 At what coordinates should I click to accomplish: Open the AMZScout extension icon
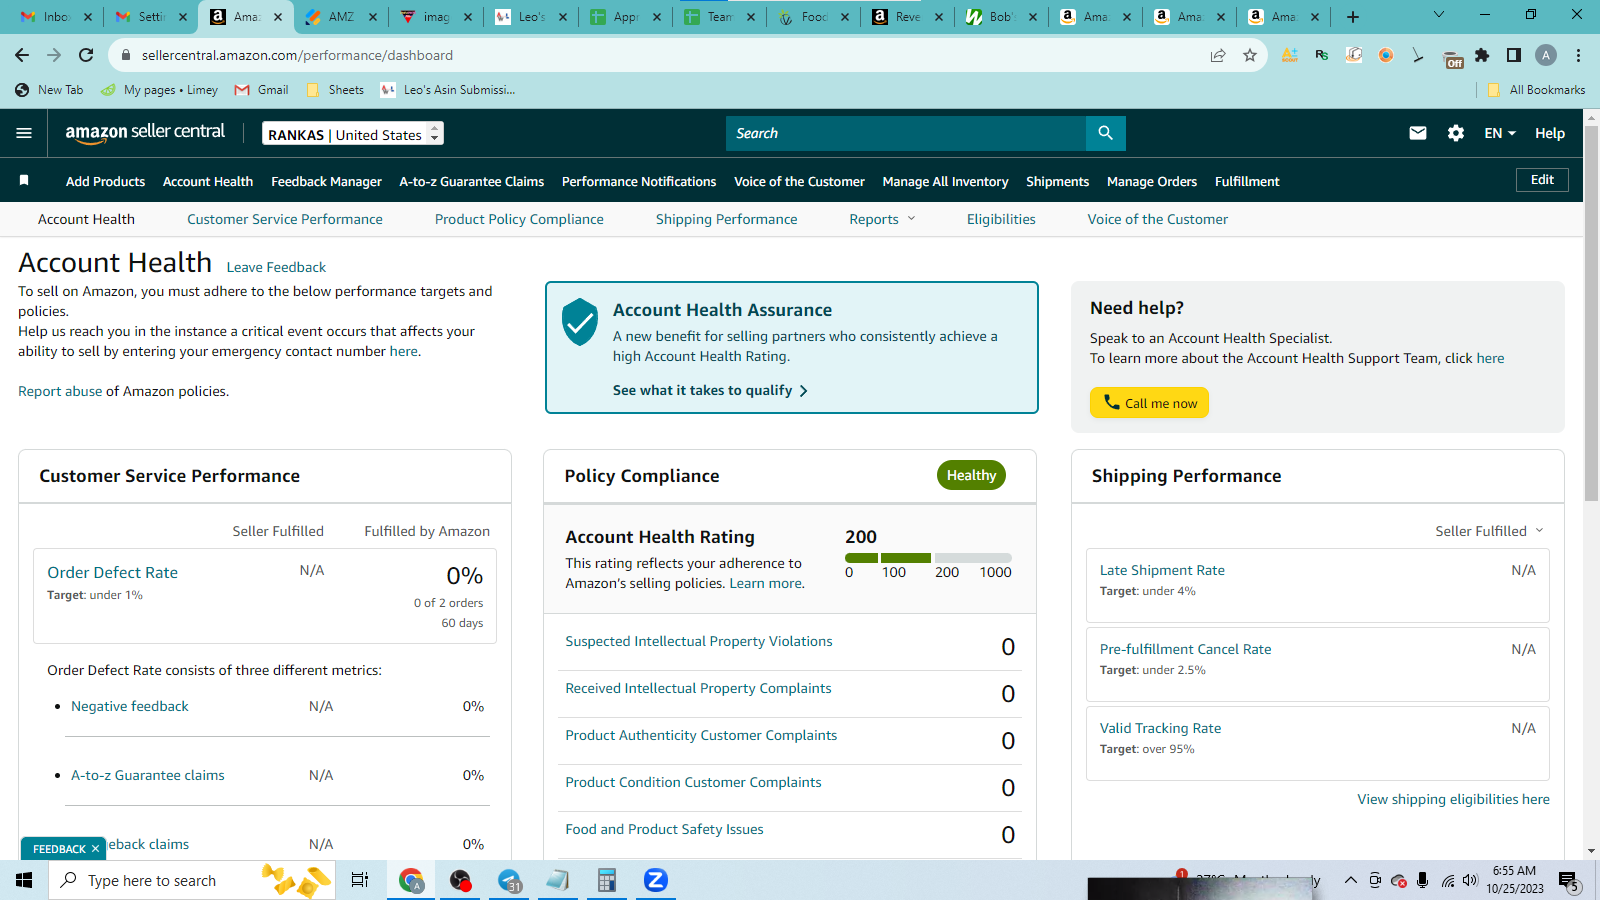click(x=1290, y=55)
